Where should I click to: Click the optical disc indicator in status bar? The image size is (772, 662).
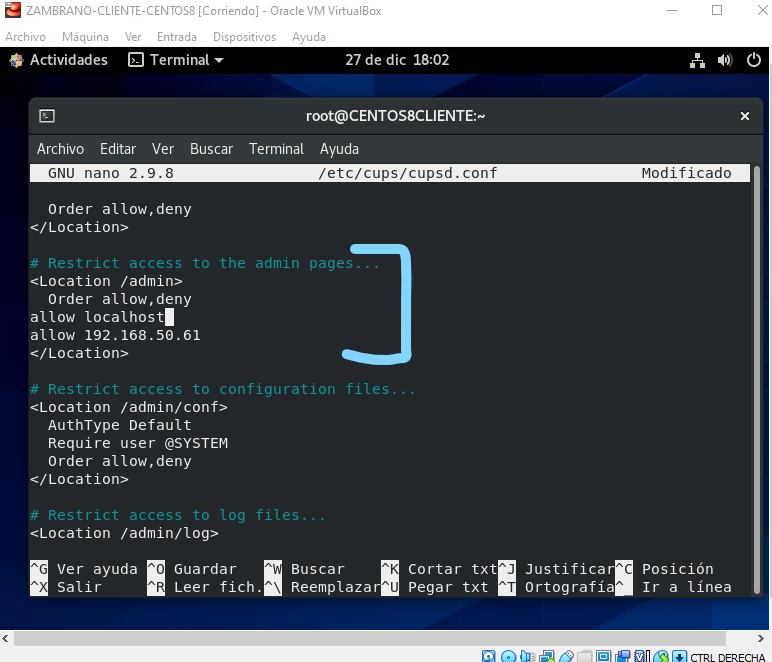click(x=509, y=656)
